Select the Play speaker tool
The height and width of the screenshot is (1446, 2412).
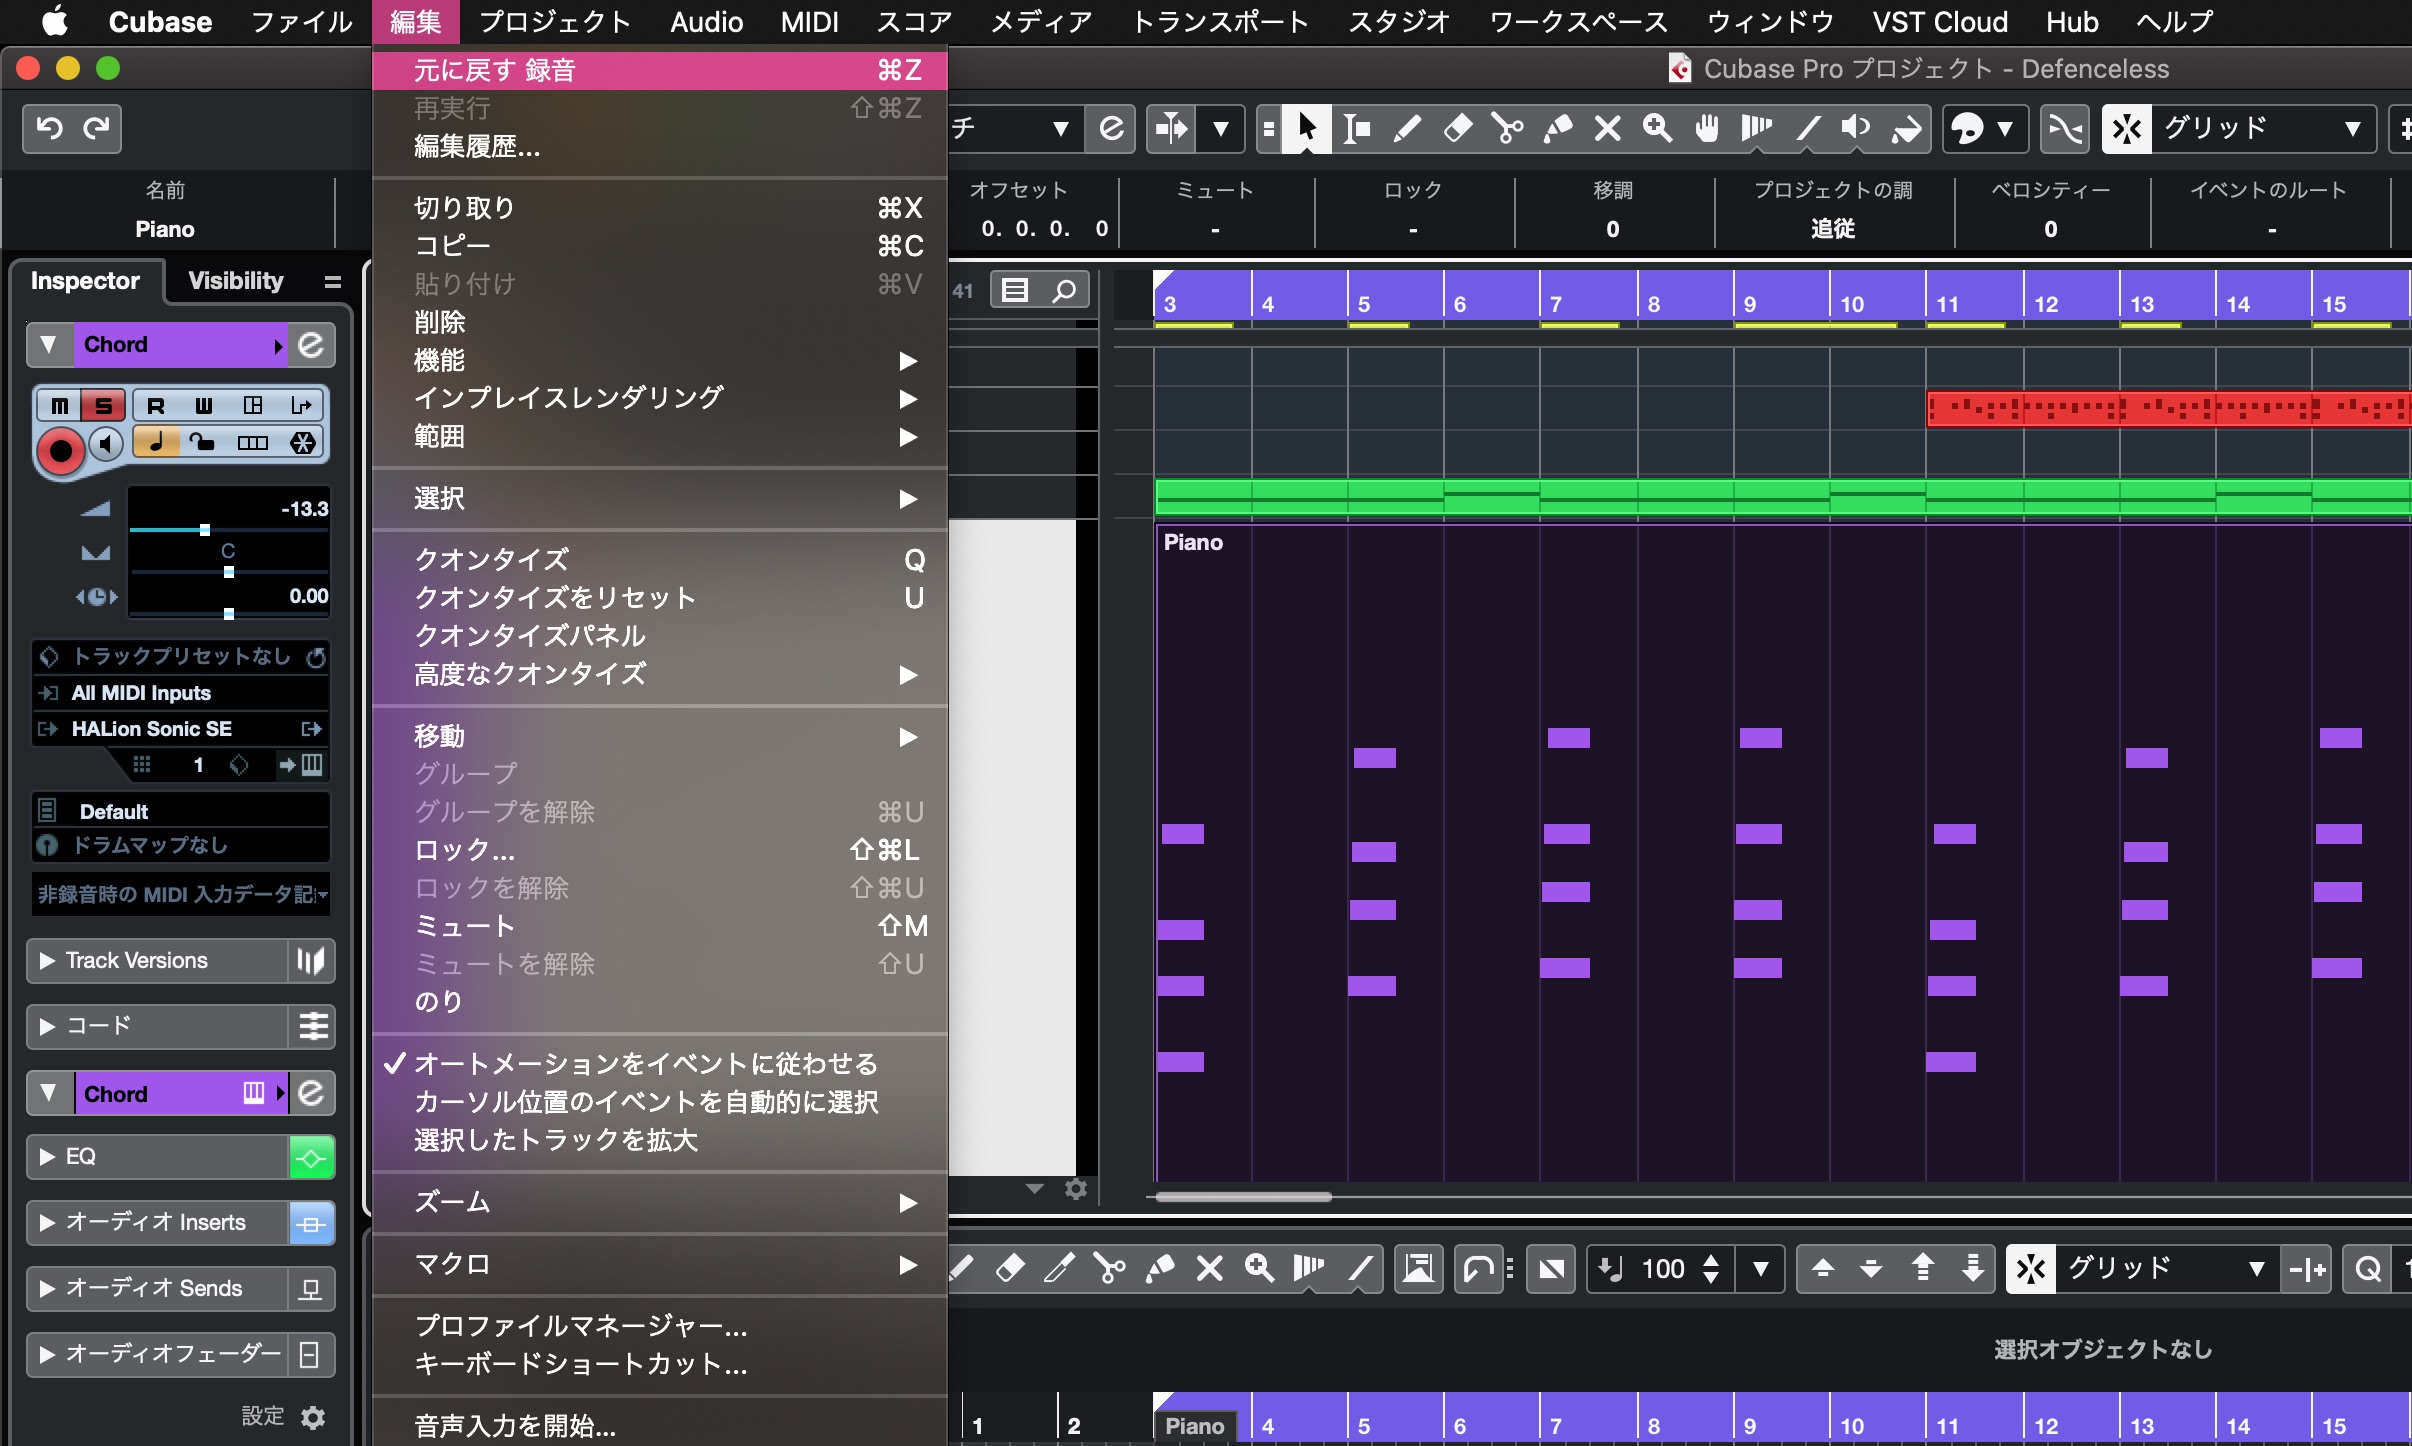click(x=1857, y=128)
